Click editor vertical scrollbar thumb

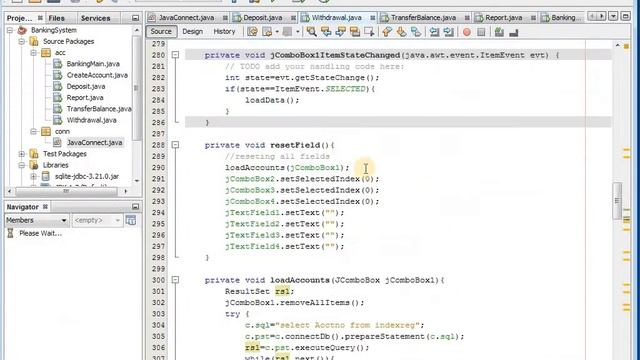(x=617, y=200)
